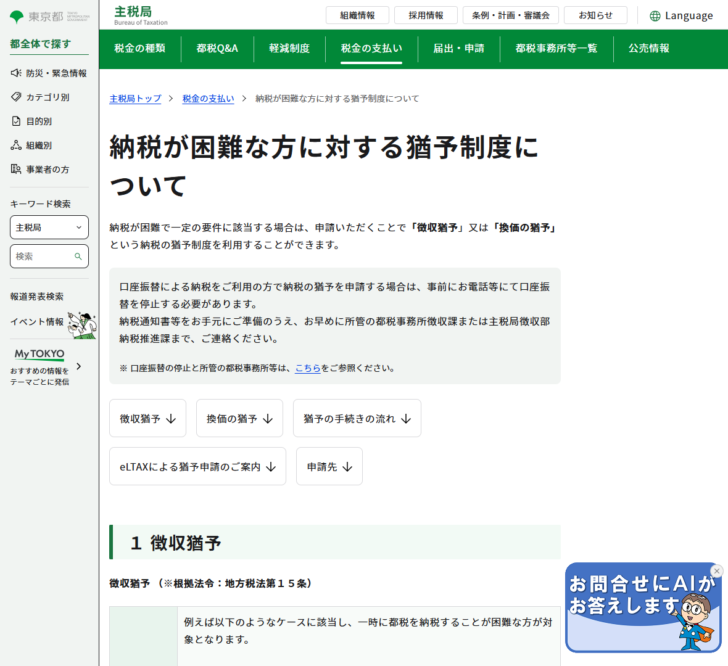Open 報道発表検索 in the sidebar

37,297
